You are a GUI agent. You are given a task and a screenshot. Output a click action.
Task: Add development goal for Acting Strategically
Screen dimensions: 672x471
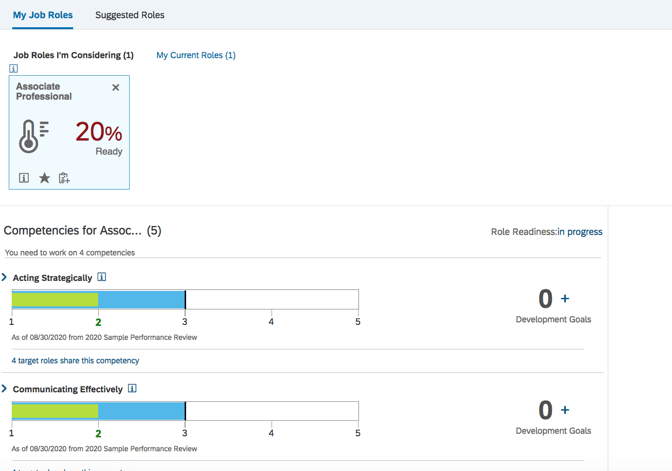point(565,299)
